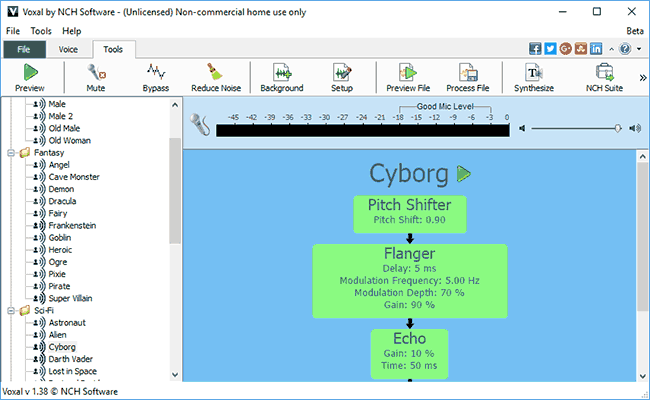The width and height of the screenshot is (650, 400).
Task: Select the Astronaut voice
Action: click(67, 323)
